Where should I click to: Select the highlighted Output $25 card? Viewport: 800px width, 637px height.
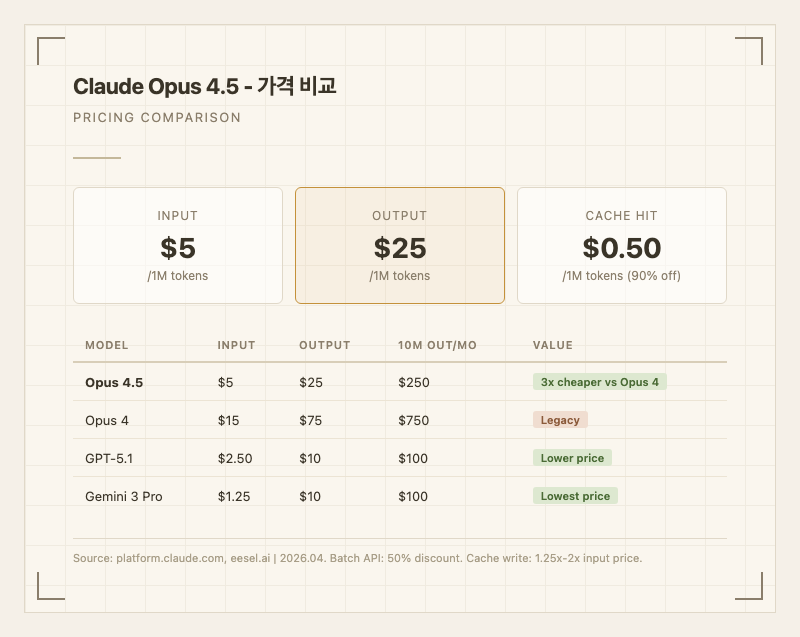click(x=400, y=245)
